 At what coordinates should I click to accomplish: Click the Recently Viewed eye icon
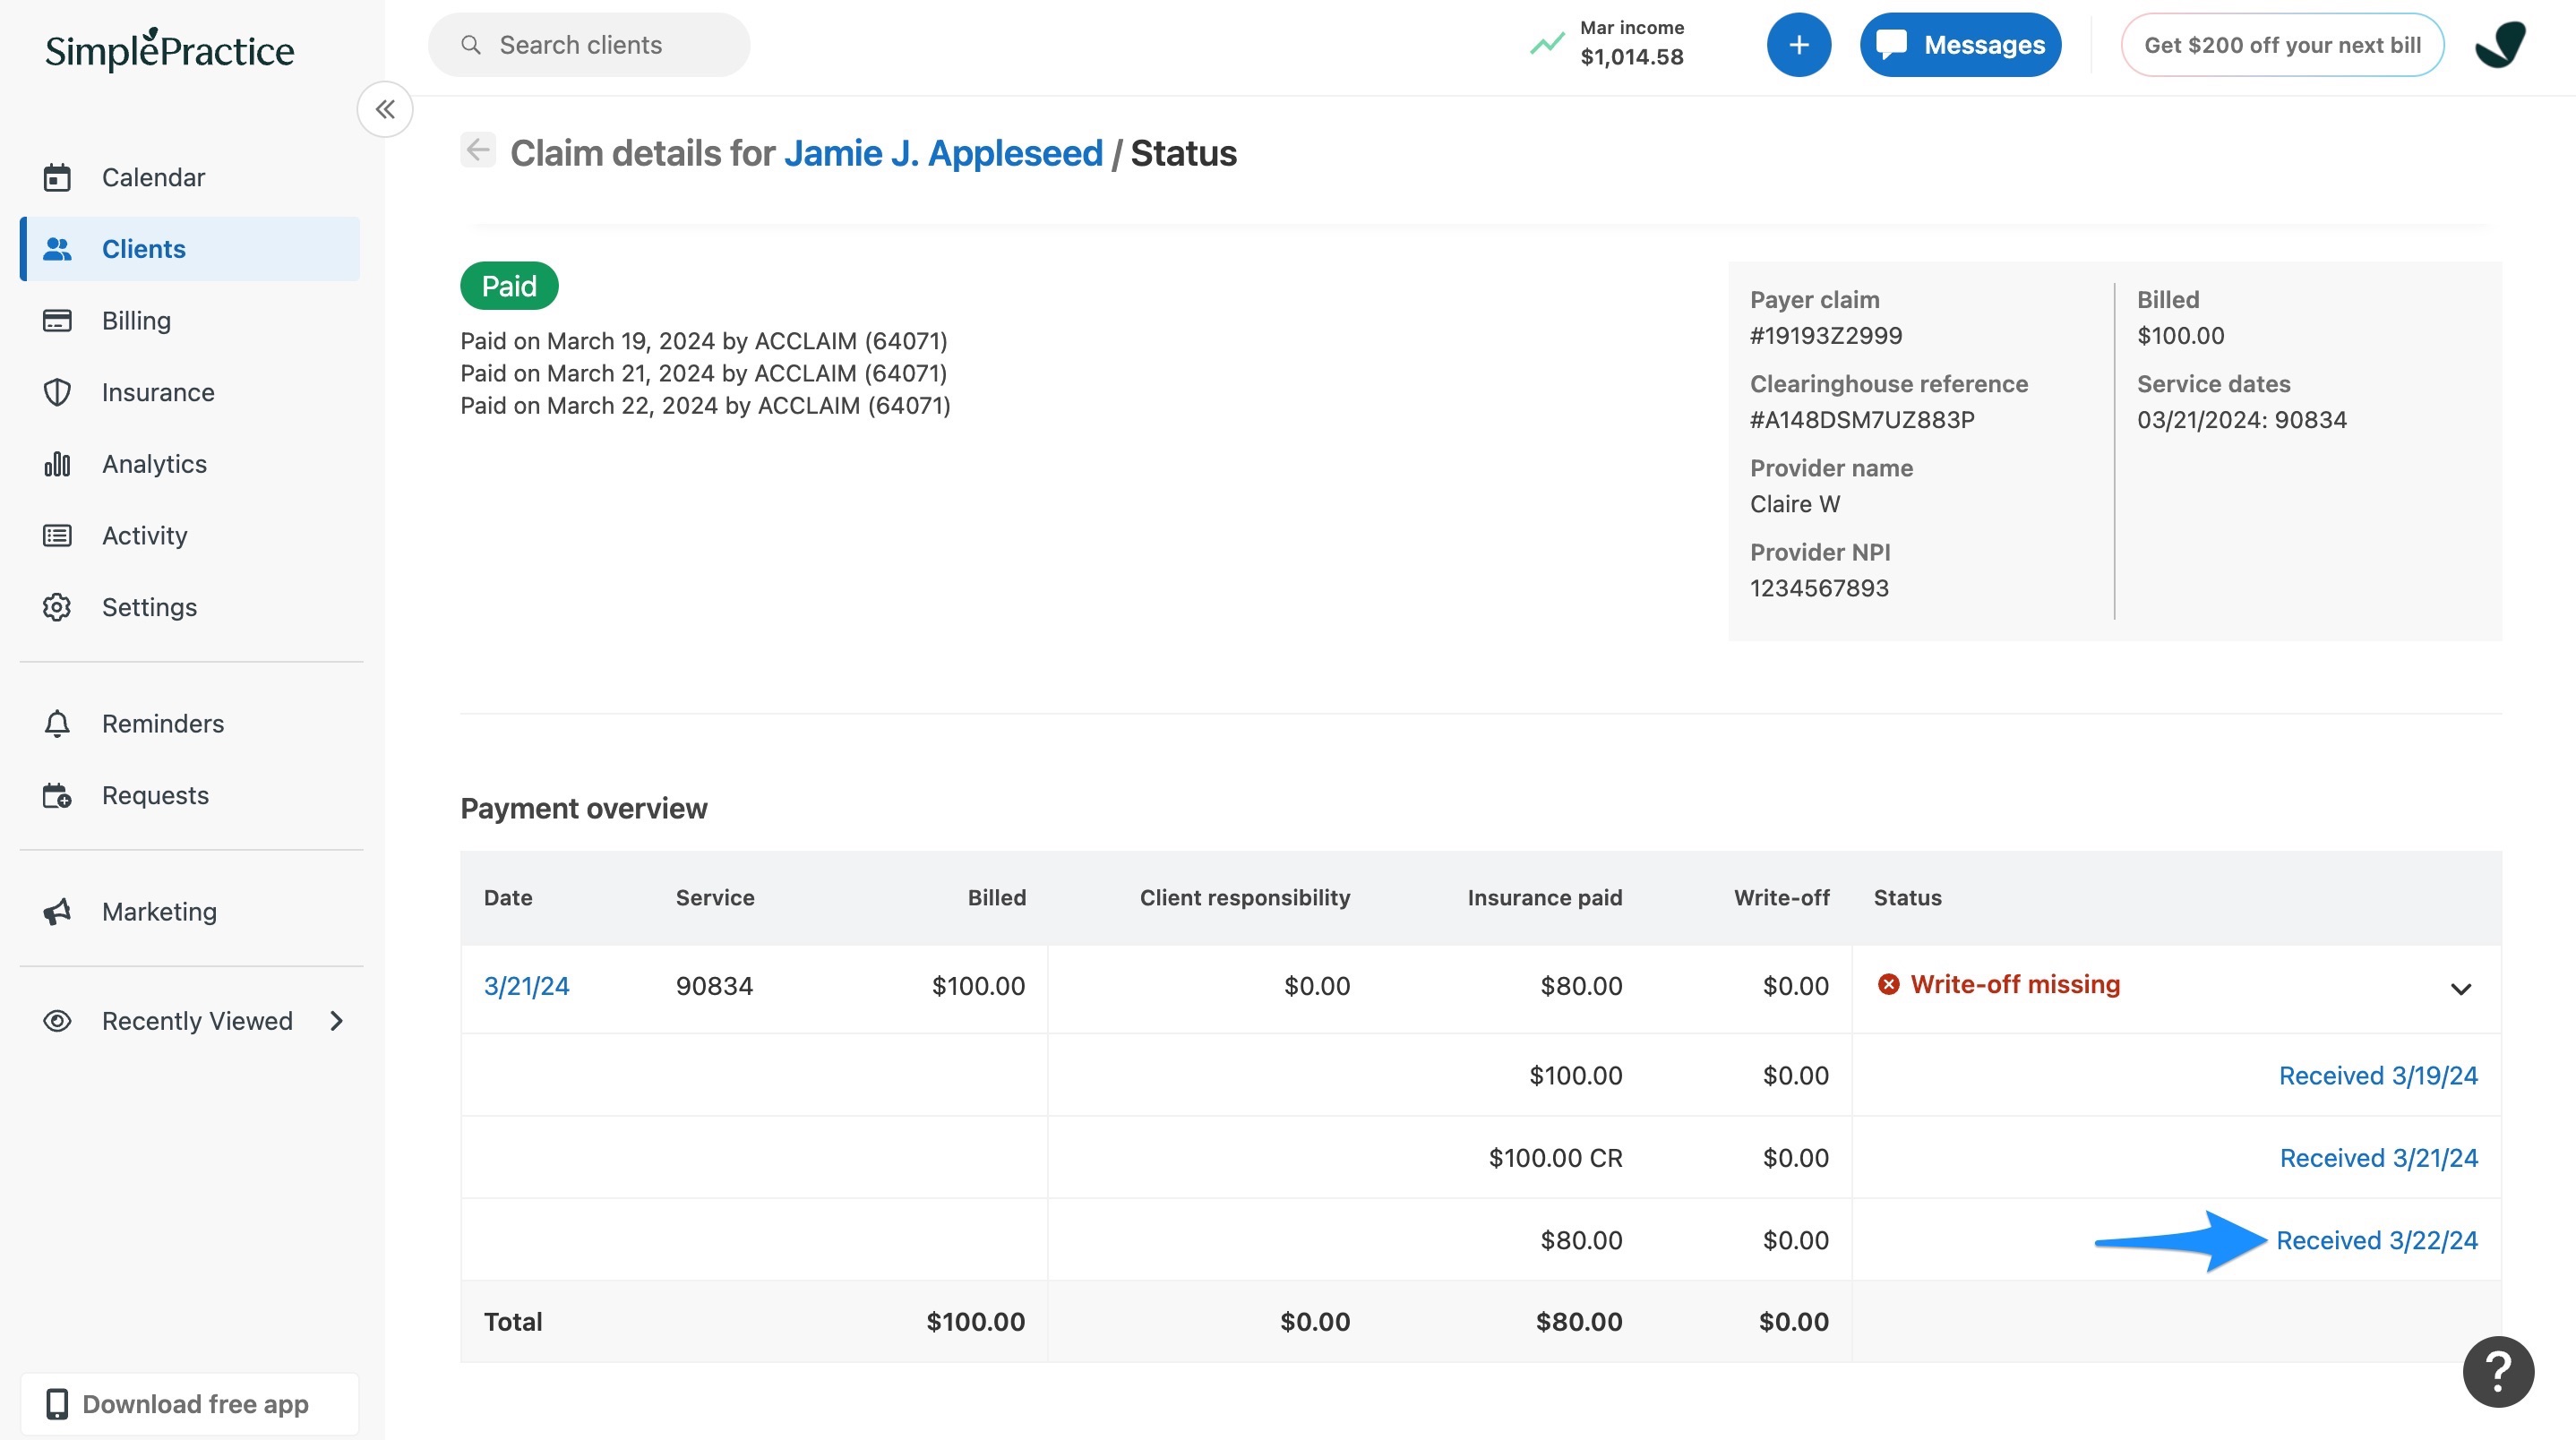tap(57, 1021)
